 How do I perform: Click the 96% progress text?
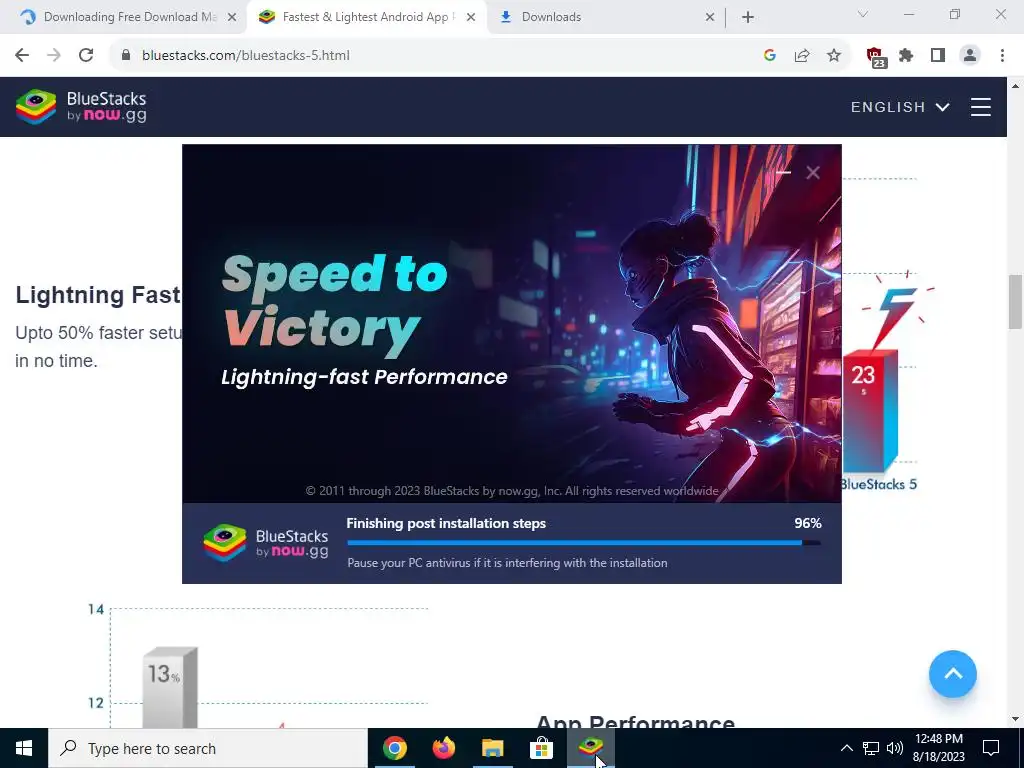tap(808, 523)
